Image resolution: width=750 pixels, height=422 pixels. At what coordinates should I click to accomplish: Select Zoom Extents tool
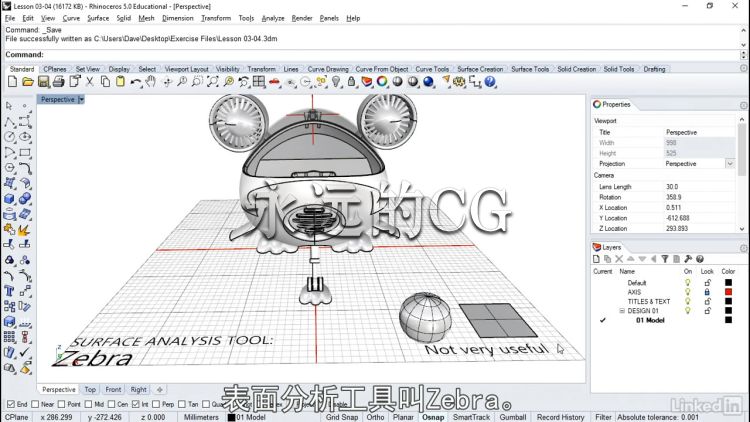(212, 82)
